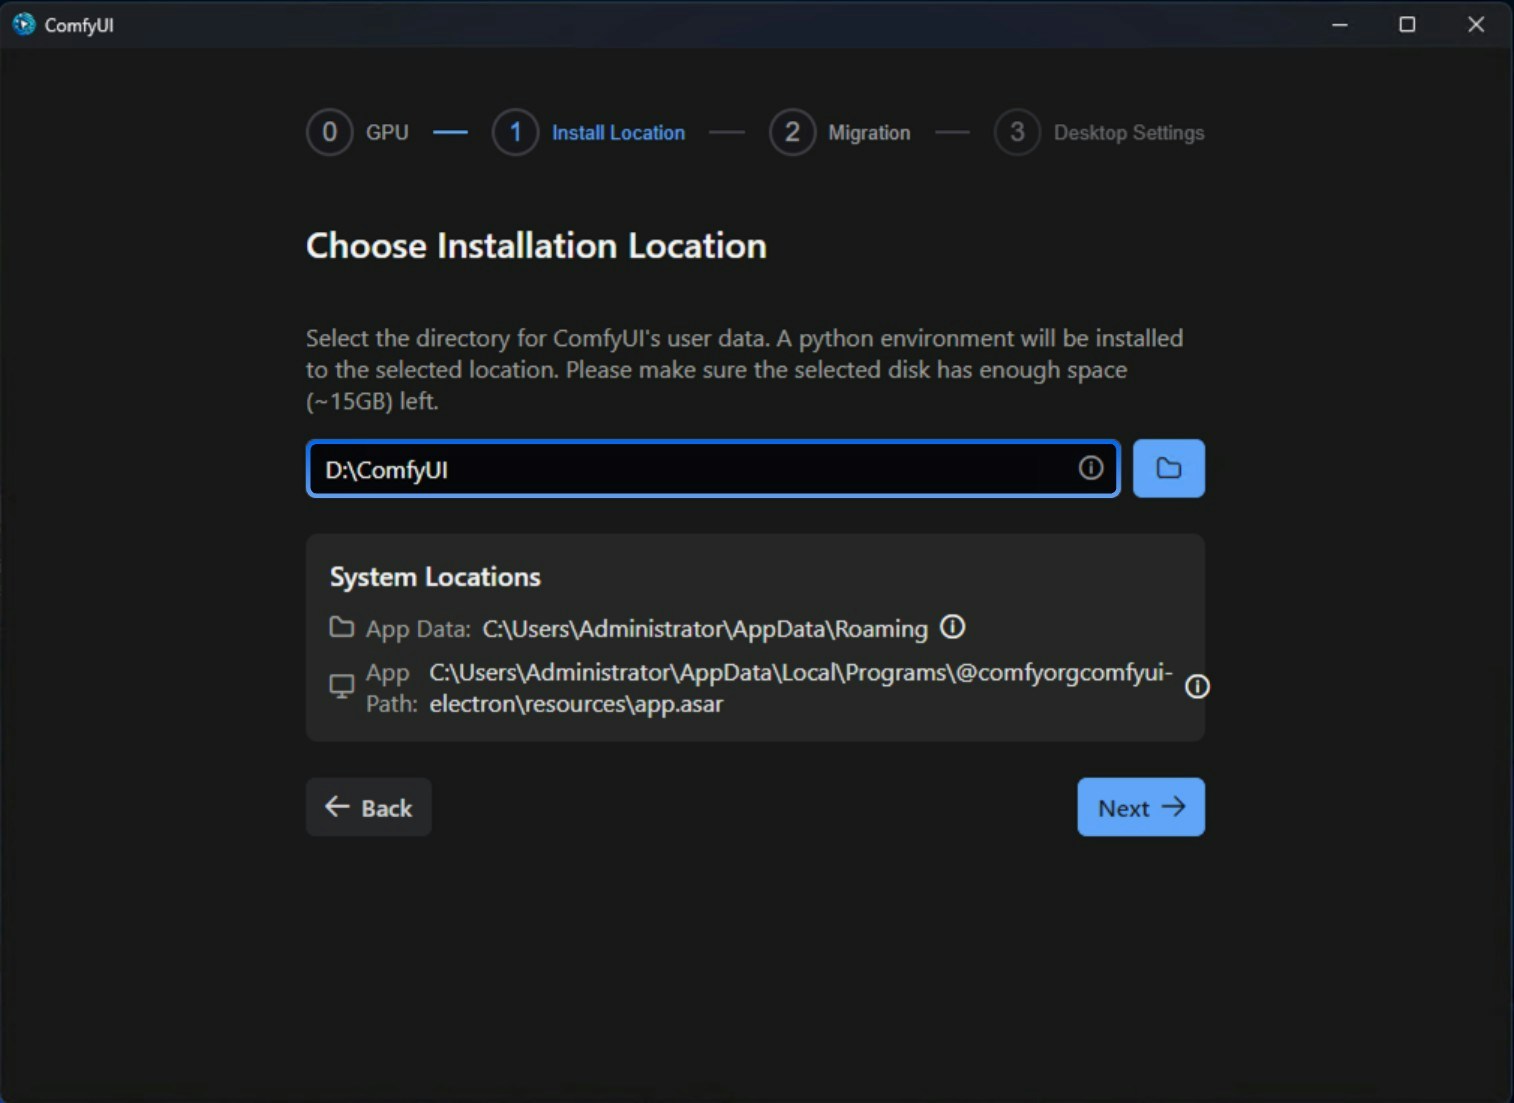1514x1103 pixels.
Task: Open the folder picker beside the path field
Action: [x=1168, y=468]
